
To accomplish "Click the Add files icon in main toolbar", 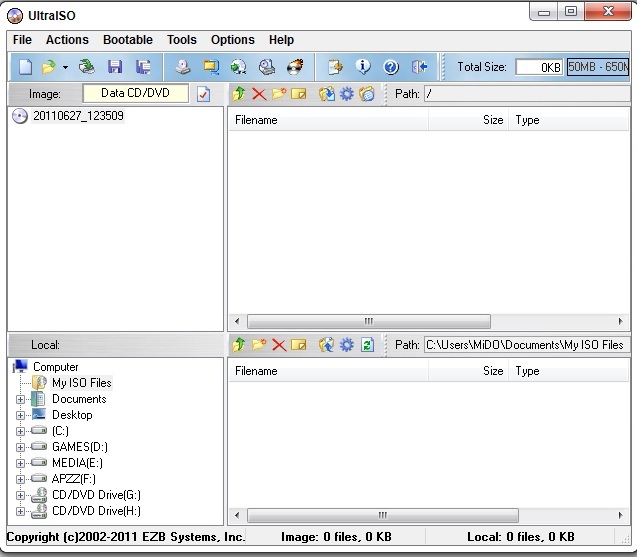I will pos(335,67).
